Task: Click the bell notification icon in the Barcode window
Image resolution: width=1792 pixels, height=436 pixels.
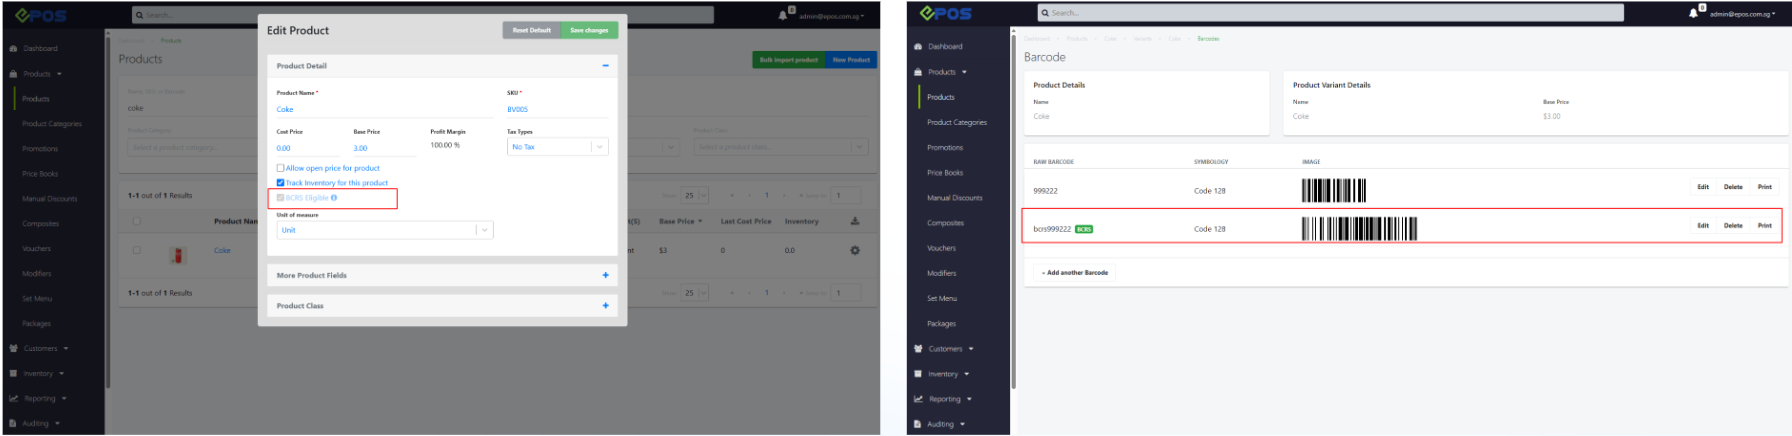Action: click(1694, 13)
